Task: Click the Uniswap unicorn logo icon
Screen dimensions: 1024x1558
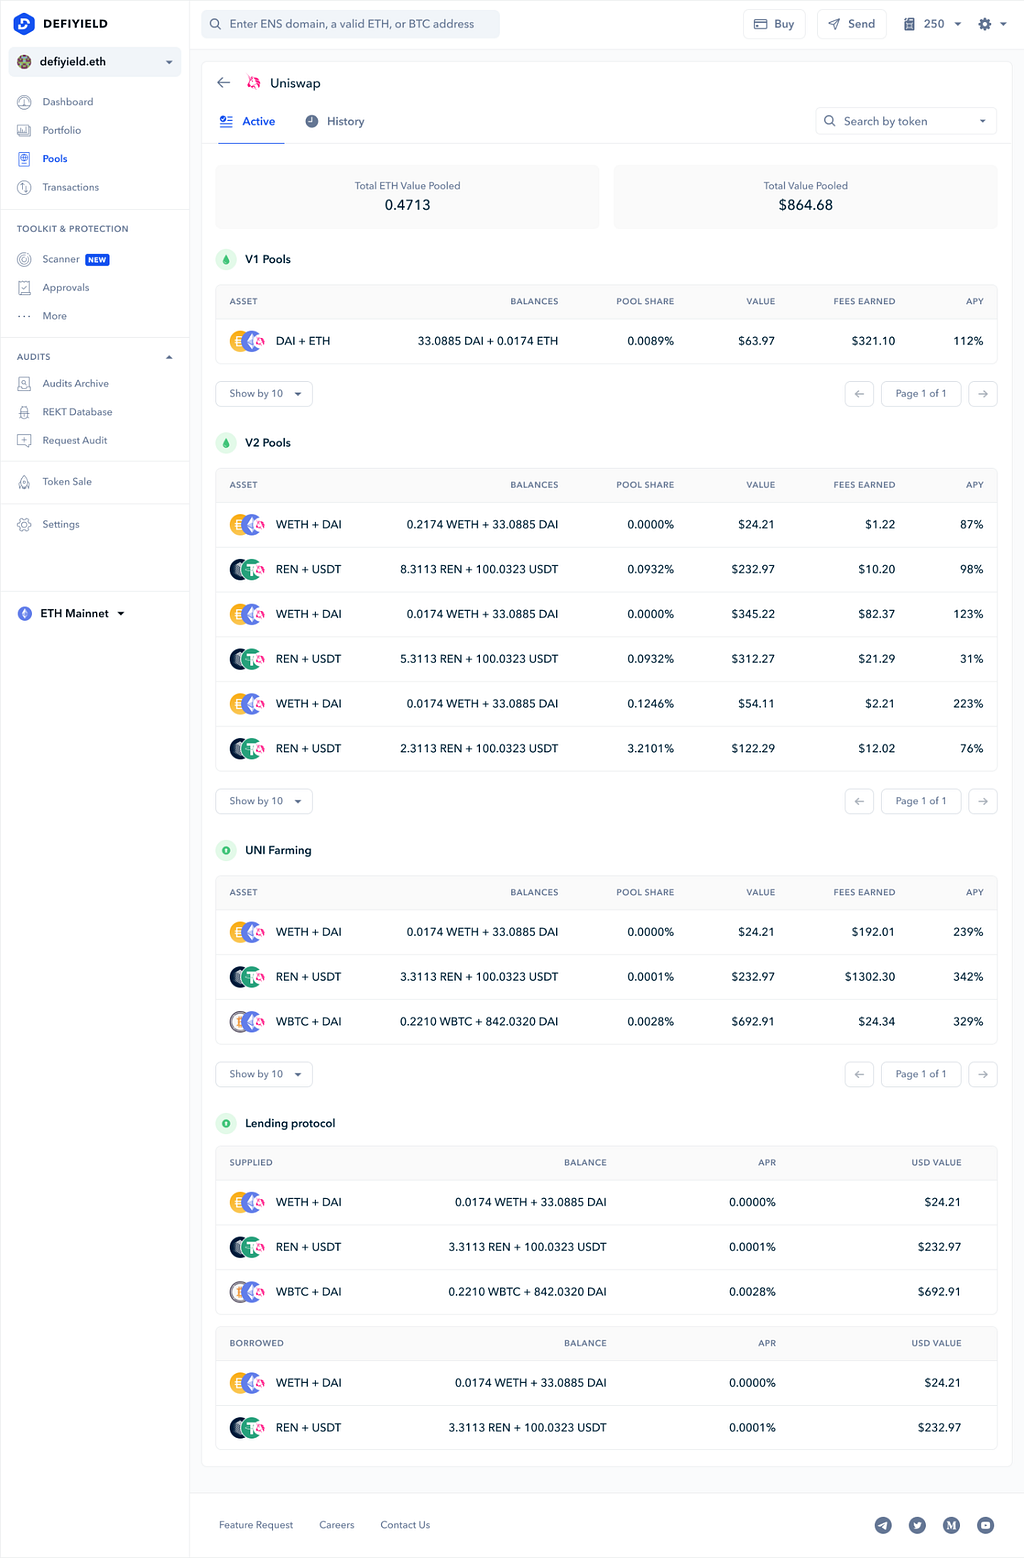Action: click(x=254, y=83)
